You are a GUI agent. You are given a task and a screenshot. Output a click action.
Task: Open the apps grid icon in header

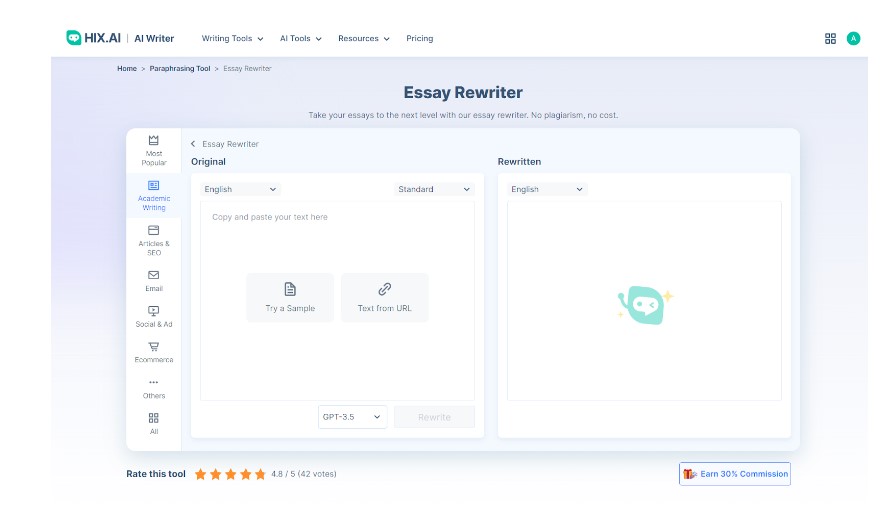[x=830, y=38]
